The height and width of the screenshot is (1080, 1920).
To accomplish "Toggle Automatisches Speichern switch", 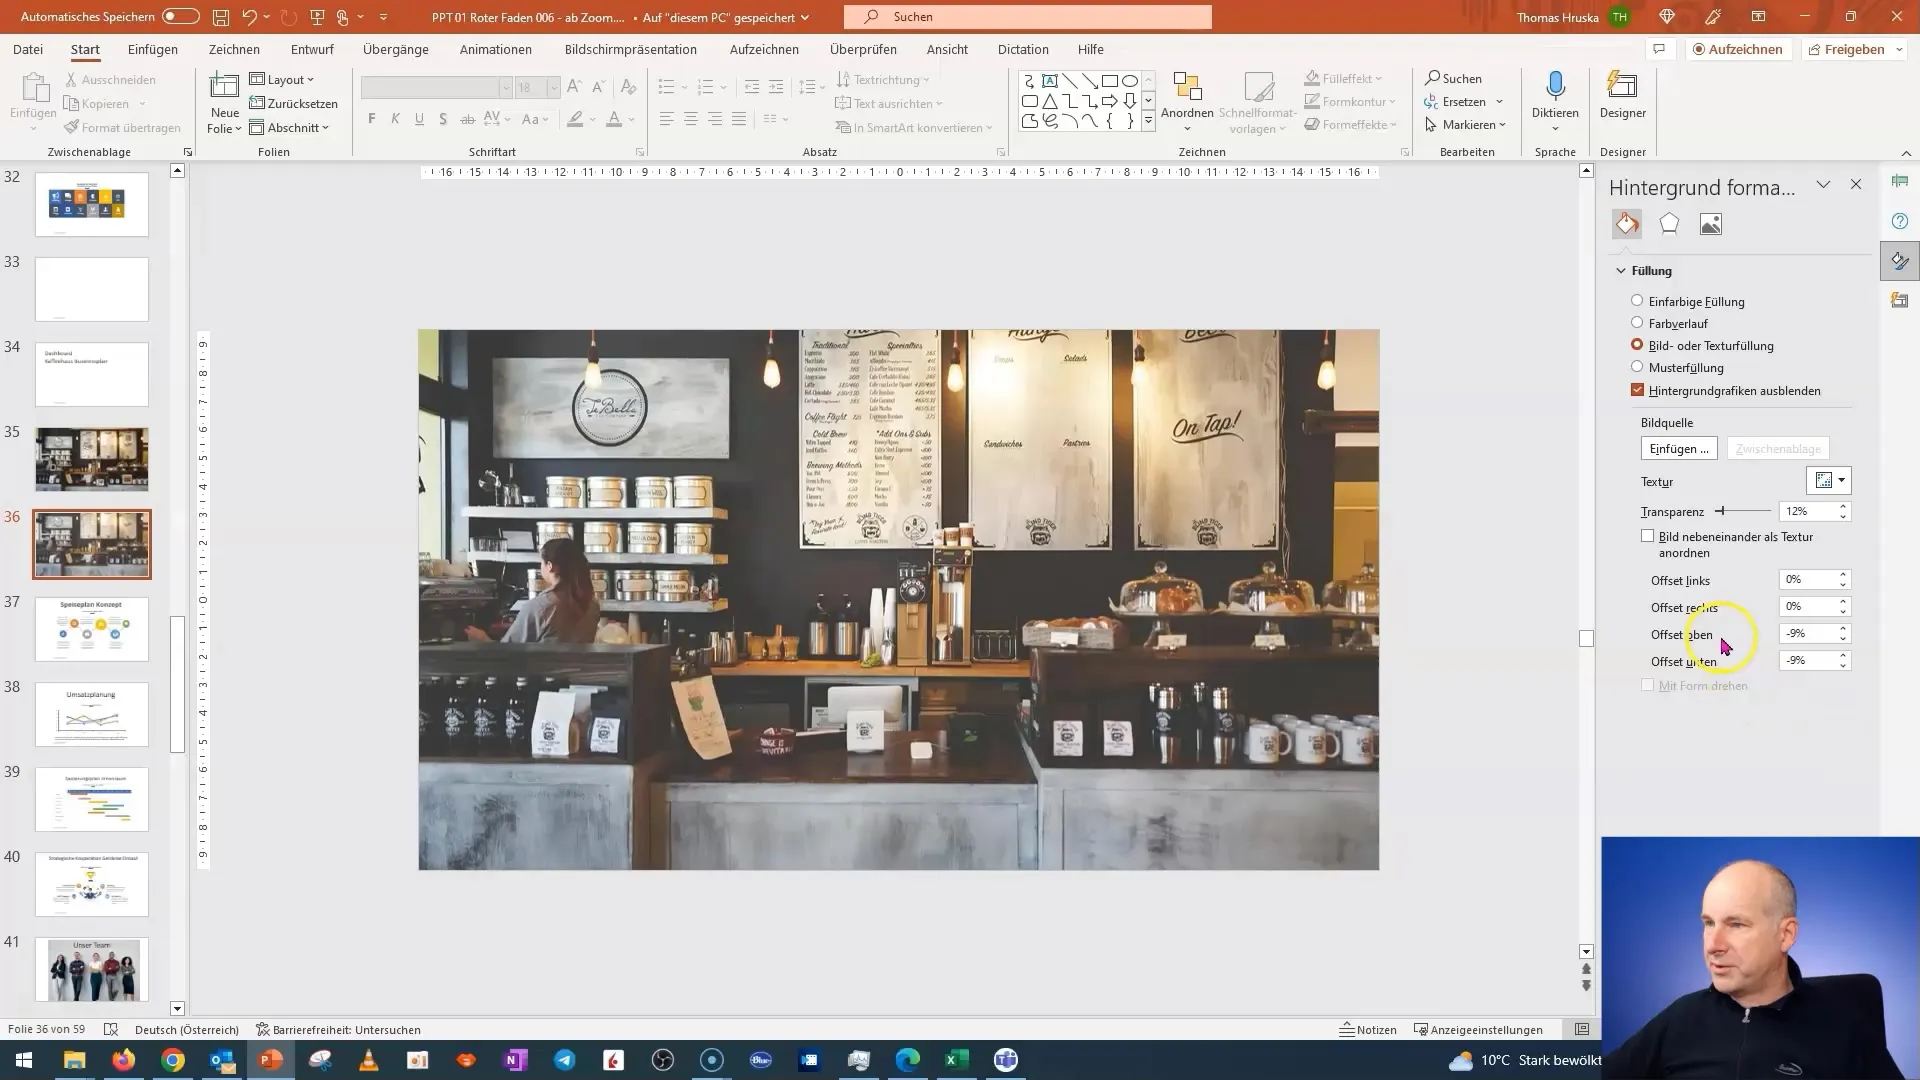I will pos(180,17).
